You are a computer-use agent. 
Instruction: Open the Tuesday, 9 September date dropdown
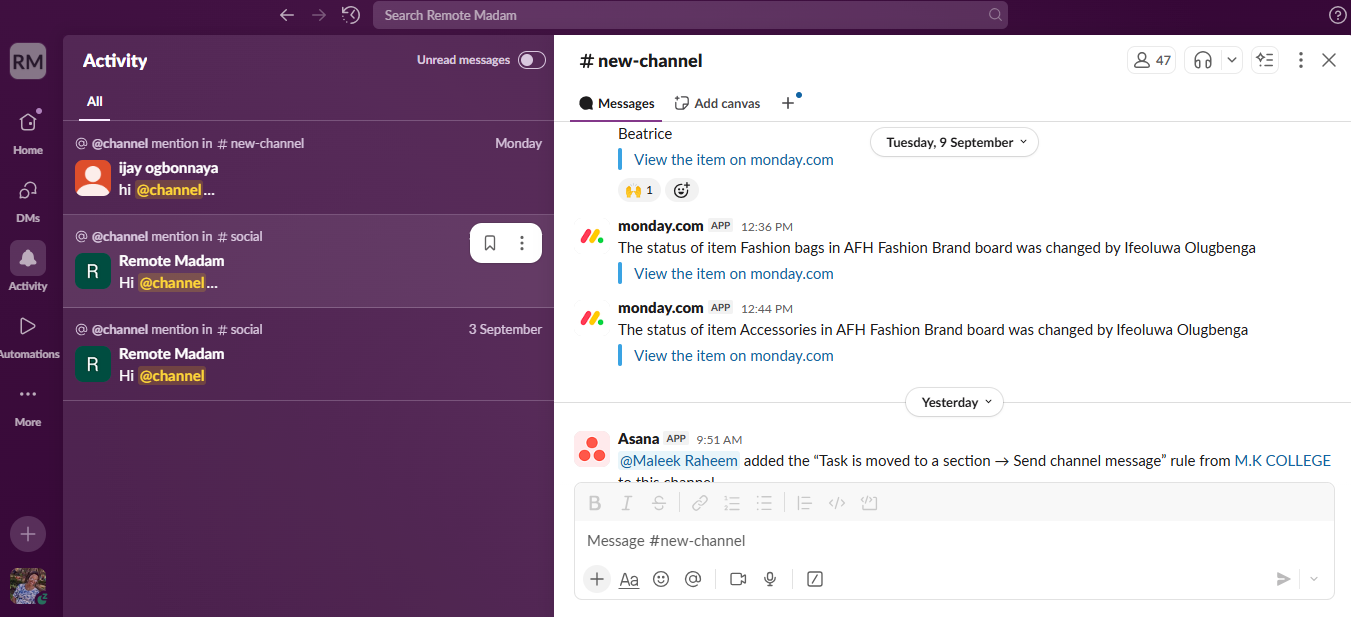point(954,142)
